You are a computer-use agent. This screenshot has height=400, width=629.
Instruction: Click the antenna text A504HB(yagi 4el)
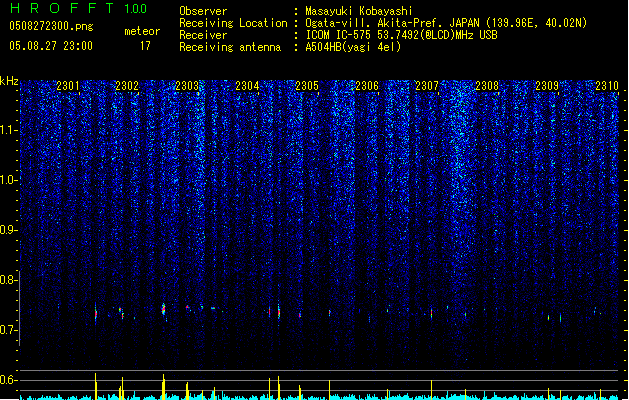[353, 47]
